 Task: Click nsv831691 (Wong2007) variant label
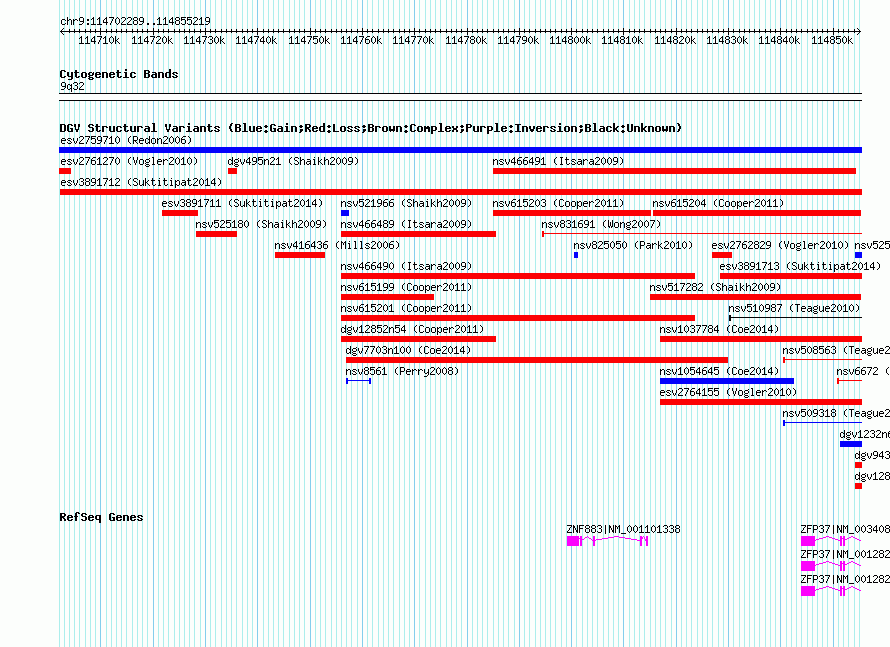point(602,224)
